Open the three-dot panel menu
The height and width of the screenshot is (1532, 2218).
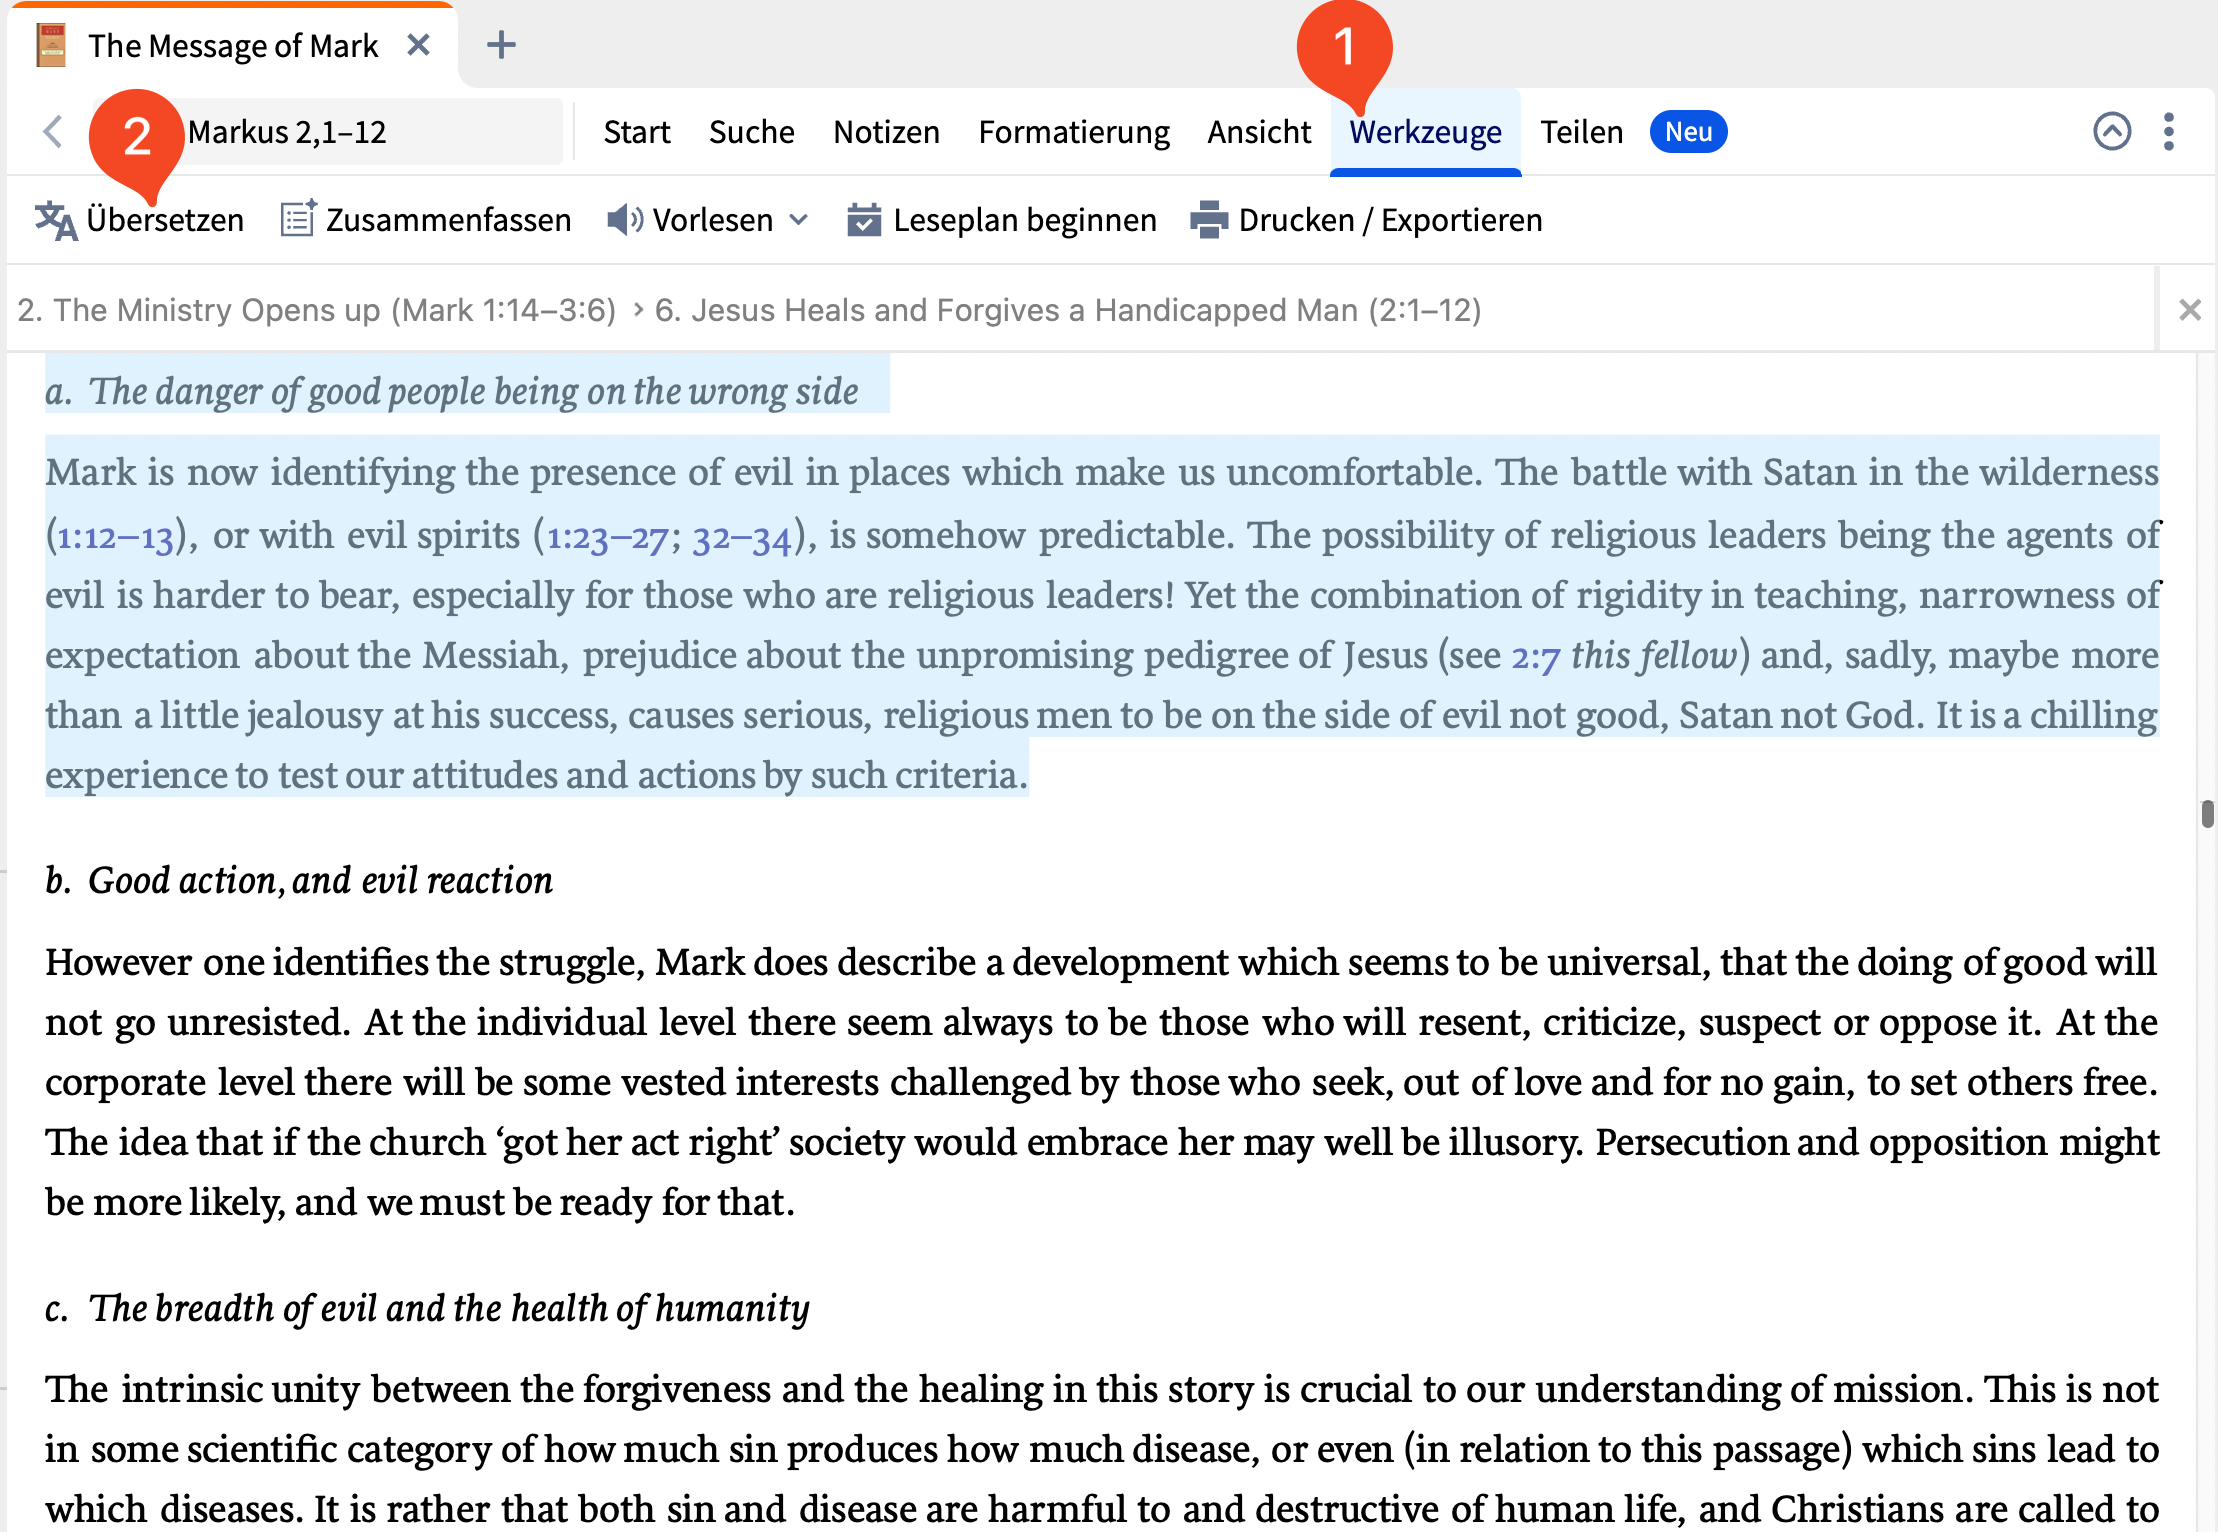point(2168,131)
